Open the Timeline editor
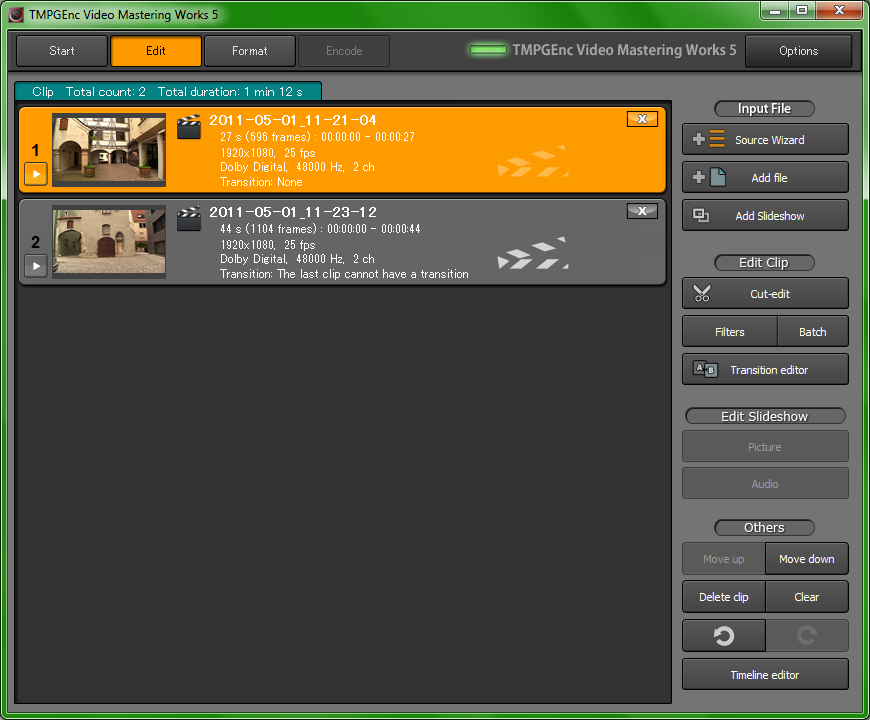This screenshot has height=720, width=870. [x=765, y=675]
